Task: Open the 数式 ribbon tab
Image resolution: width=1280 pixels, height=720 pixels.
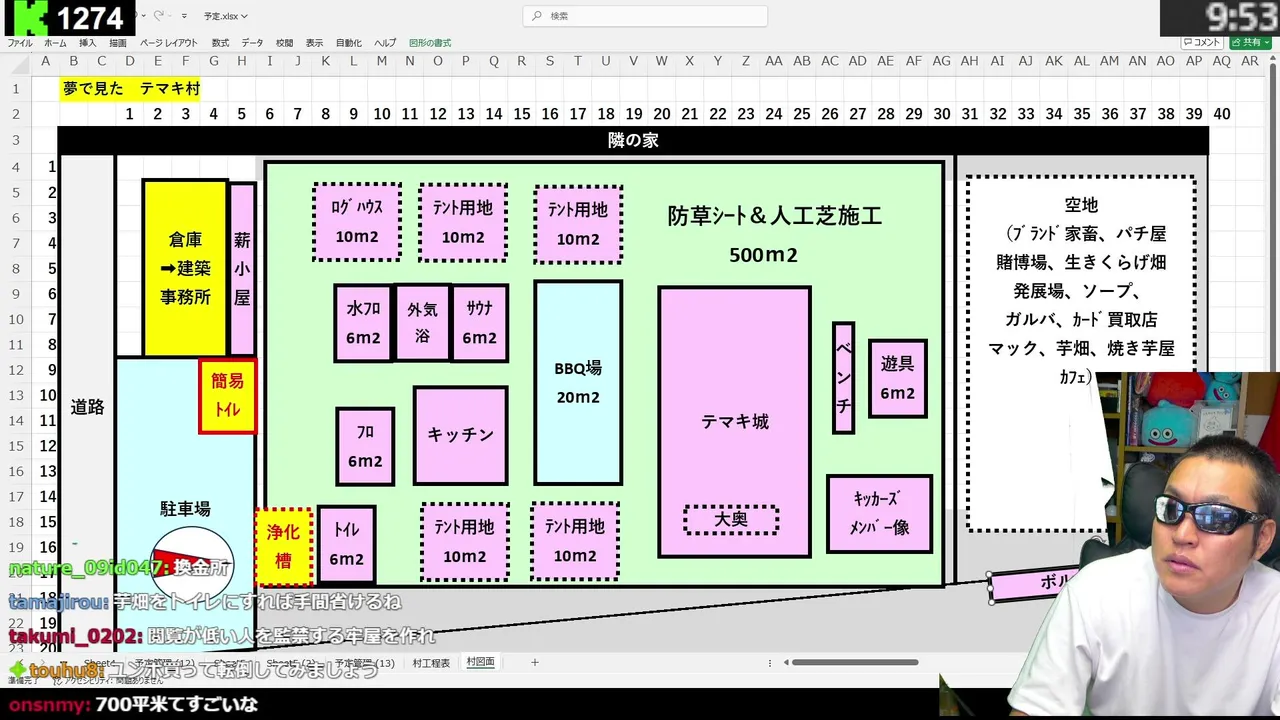Action: [220, 43]
